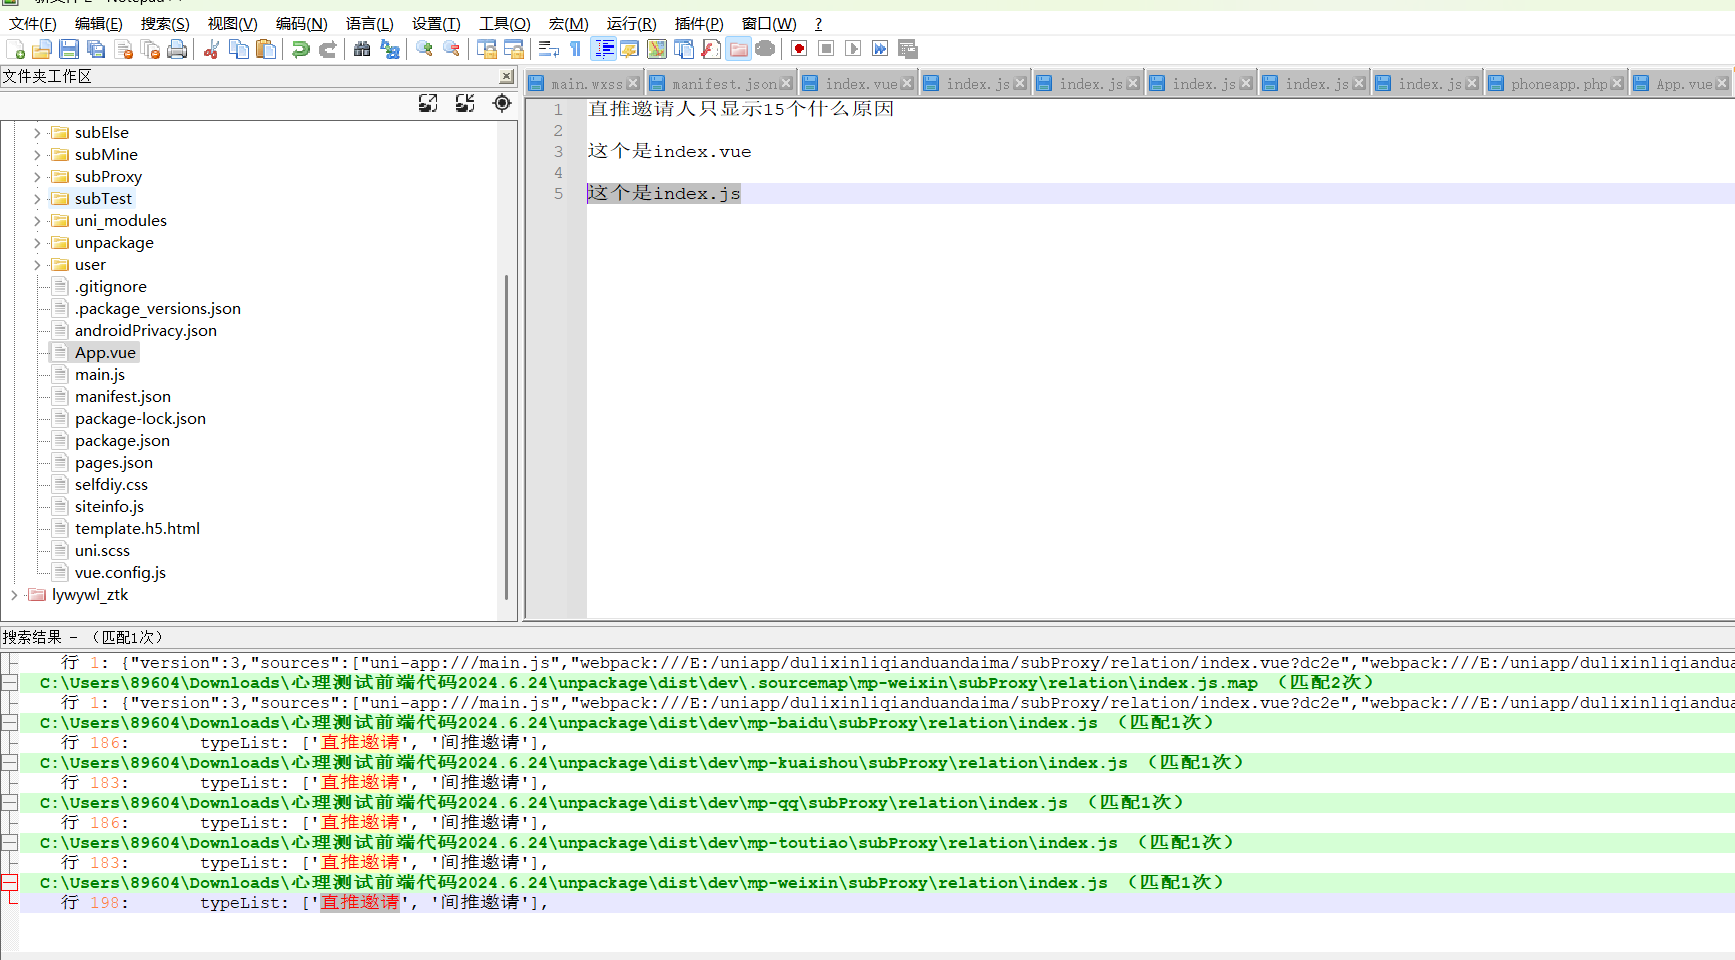Collapse the mp-weixin index.js result group

tap(9, 882)
